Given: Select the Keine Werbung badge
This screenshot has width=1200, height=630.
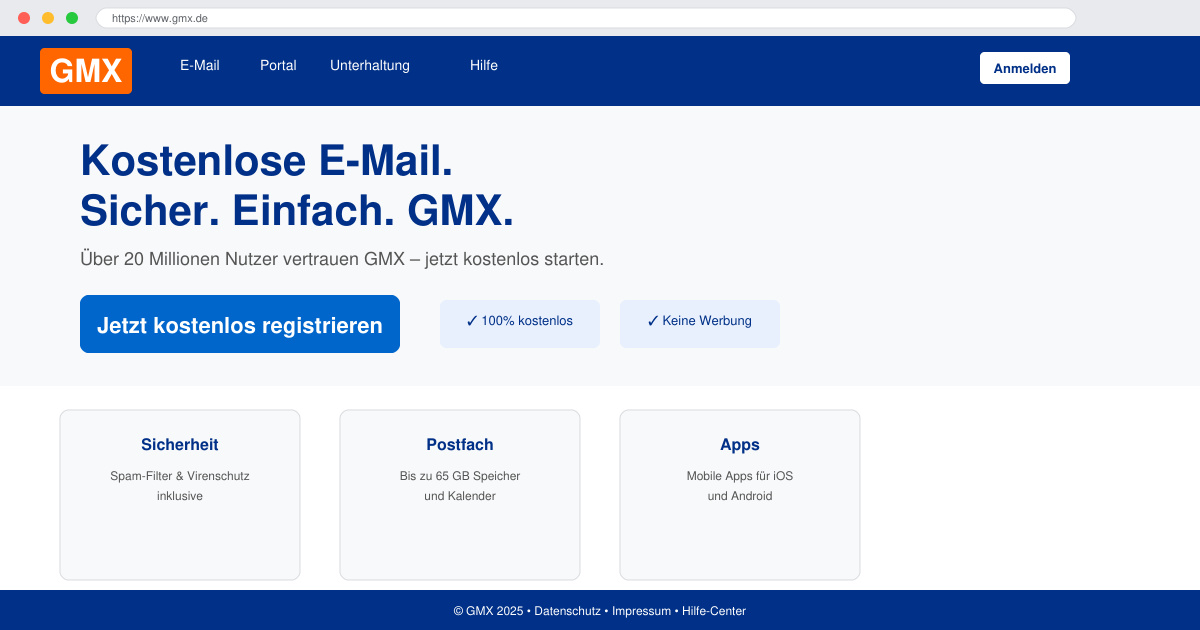Looking at the screenshot, I should 700,324.
